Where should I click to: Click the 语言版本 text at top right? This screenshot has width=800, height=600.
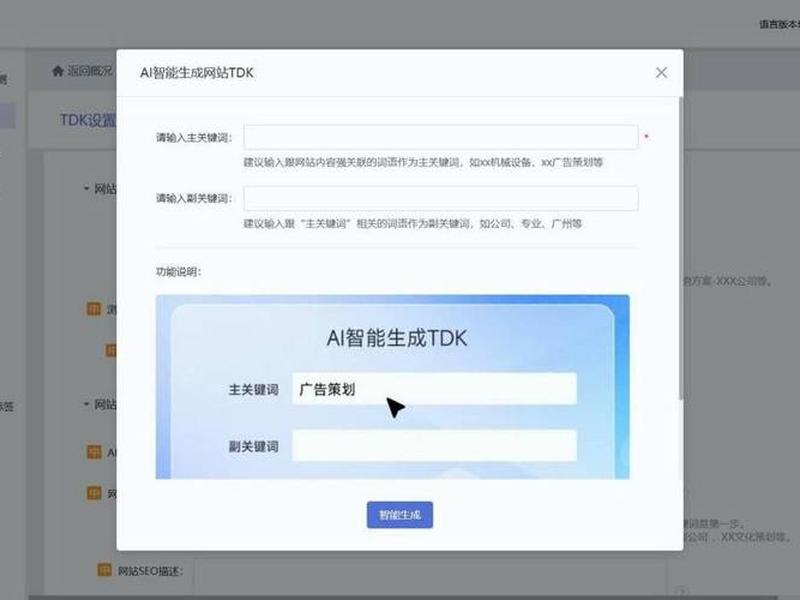[780, 24]
